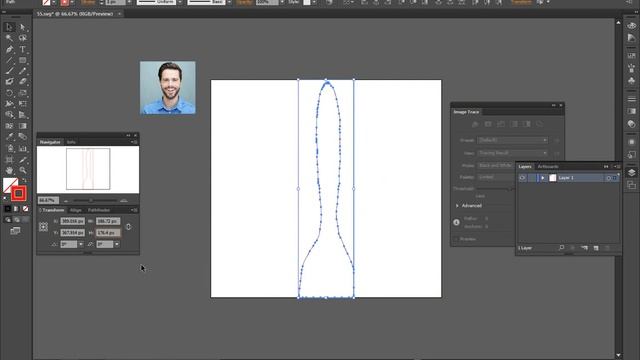Click the Layer 1 target circle

click(x=608, y=178)
